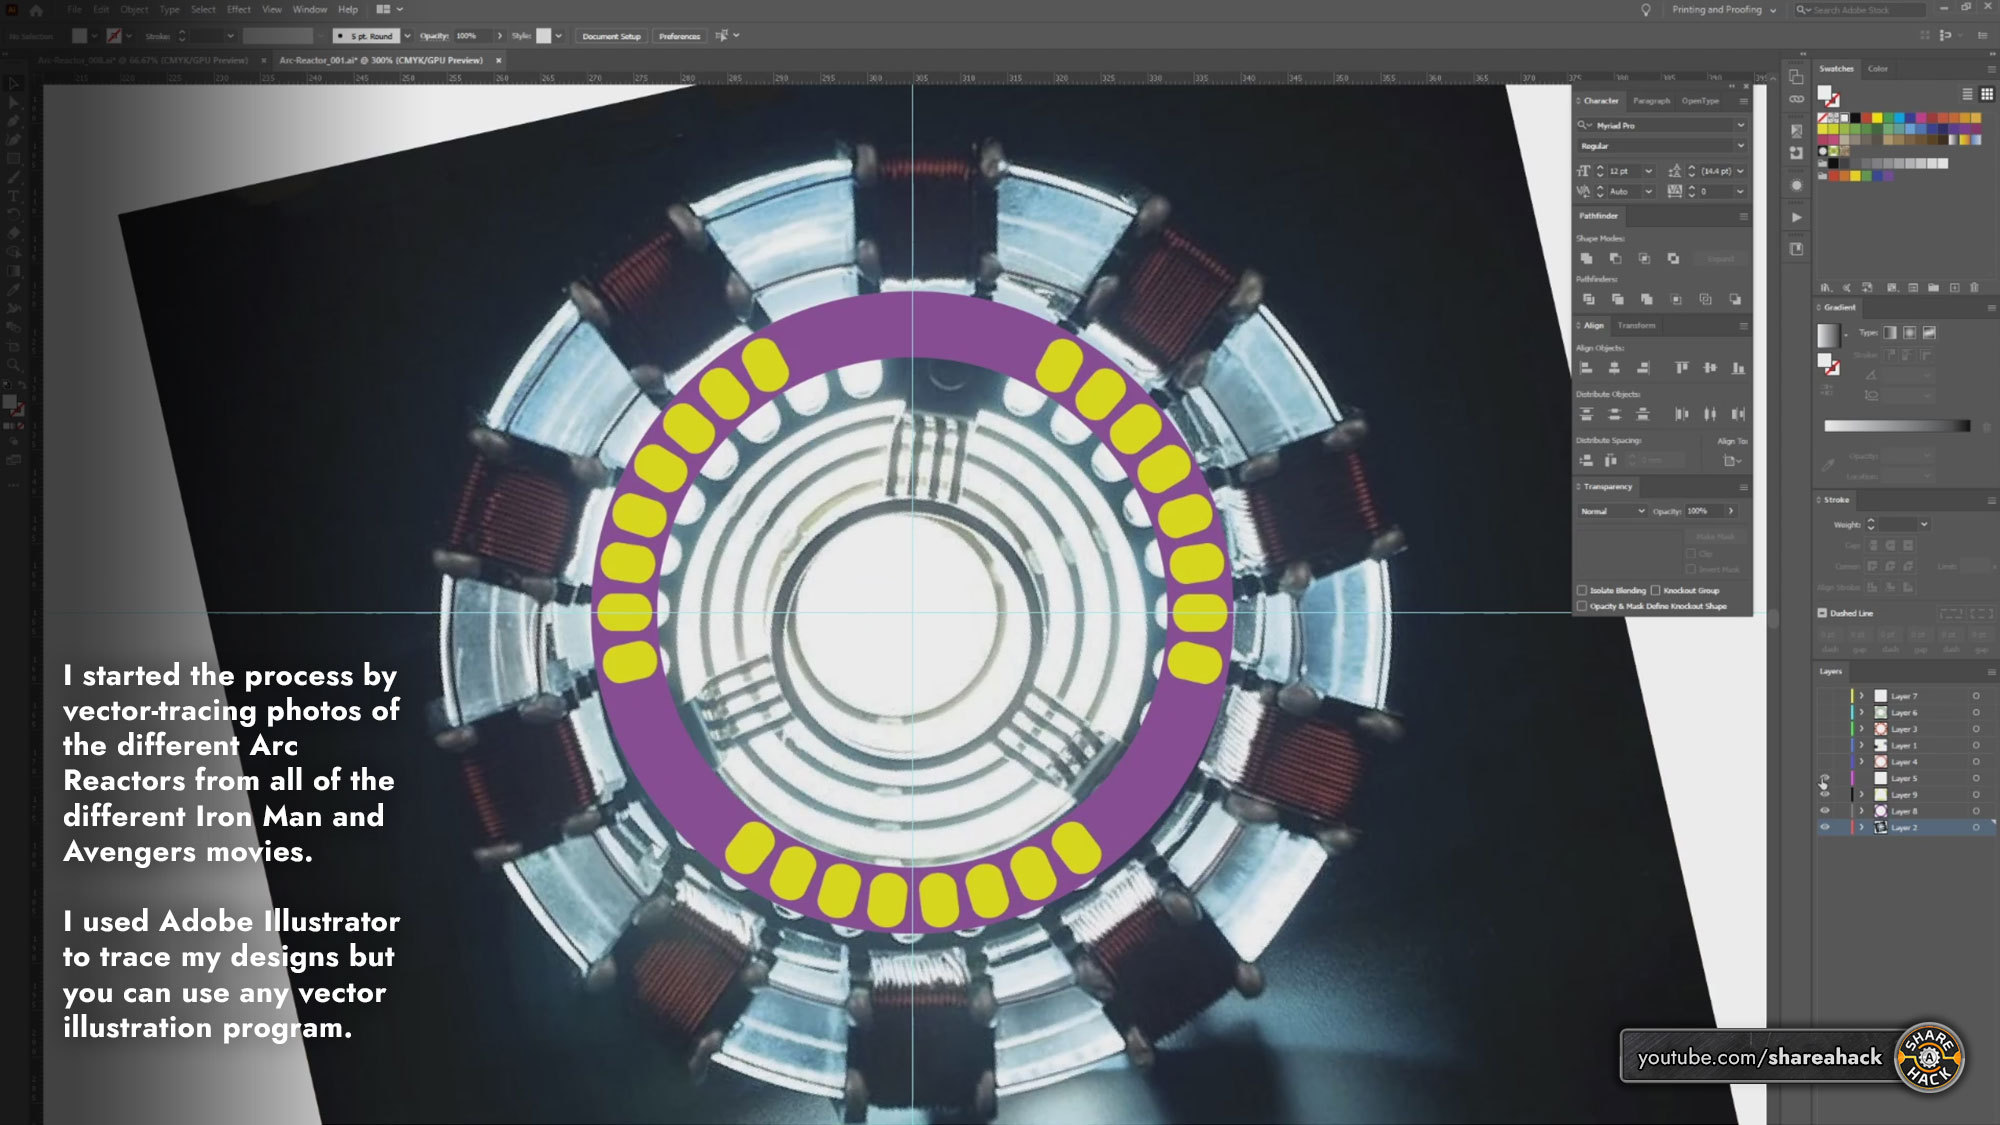Click the Document Setup button
The image size is (2000, 1125).
(x=610, y=35)
